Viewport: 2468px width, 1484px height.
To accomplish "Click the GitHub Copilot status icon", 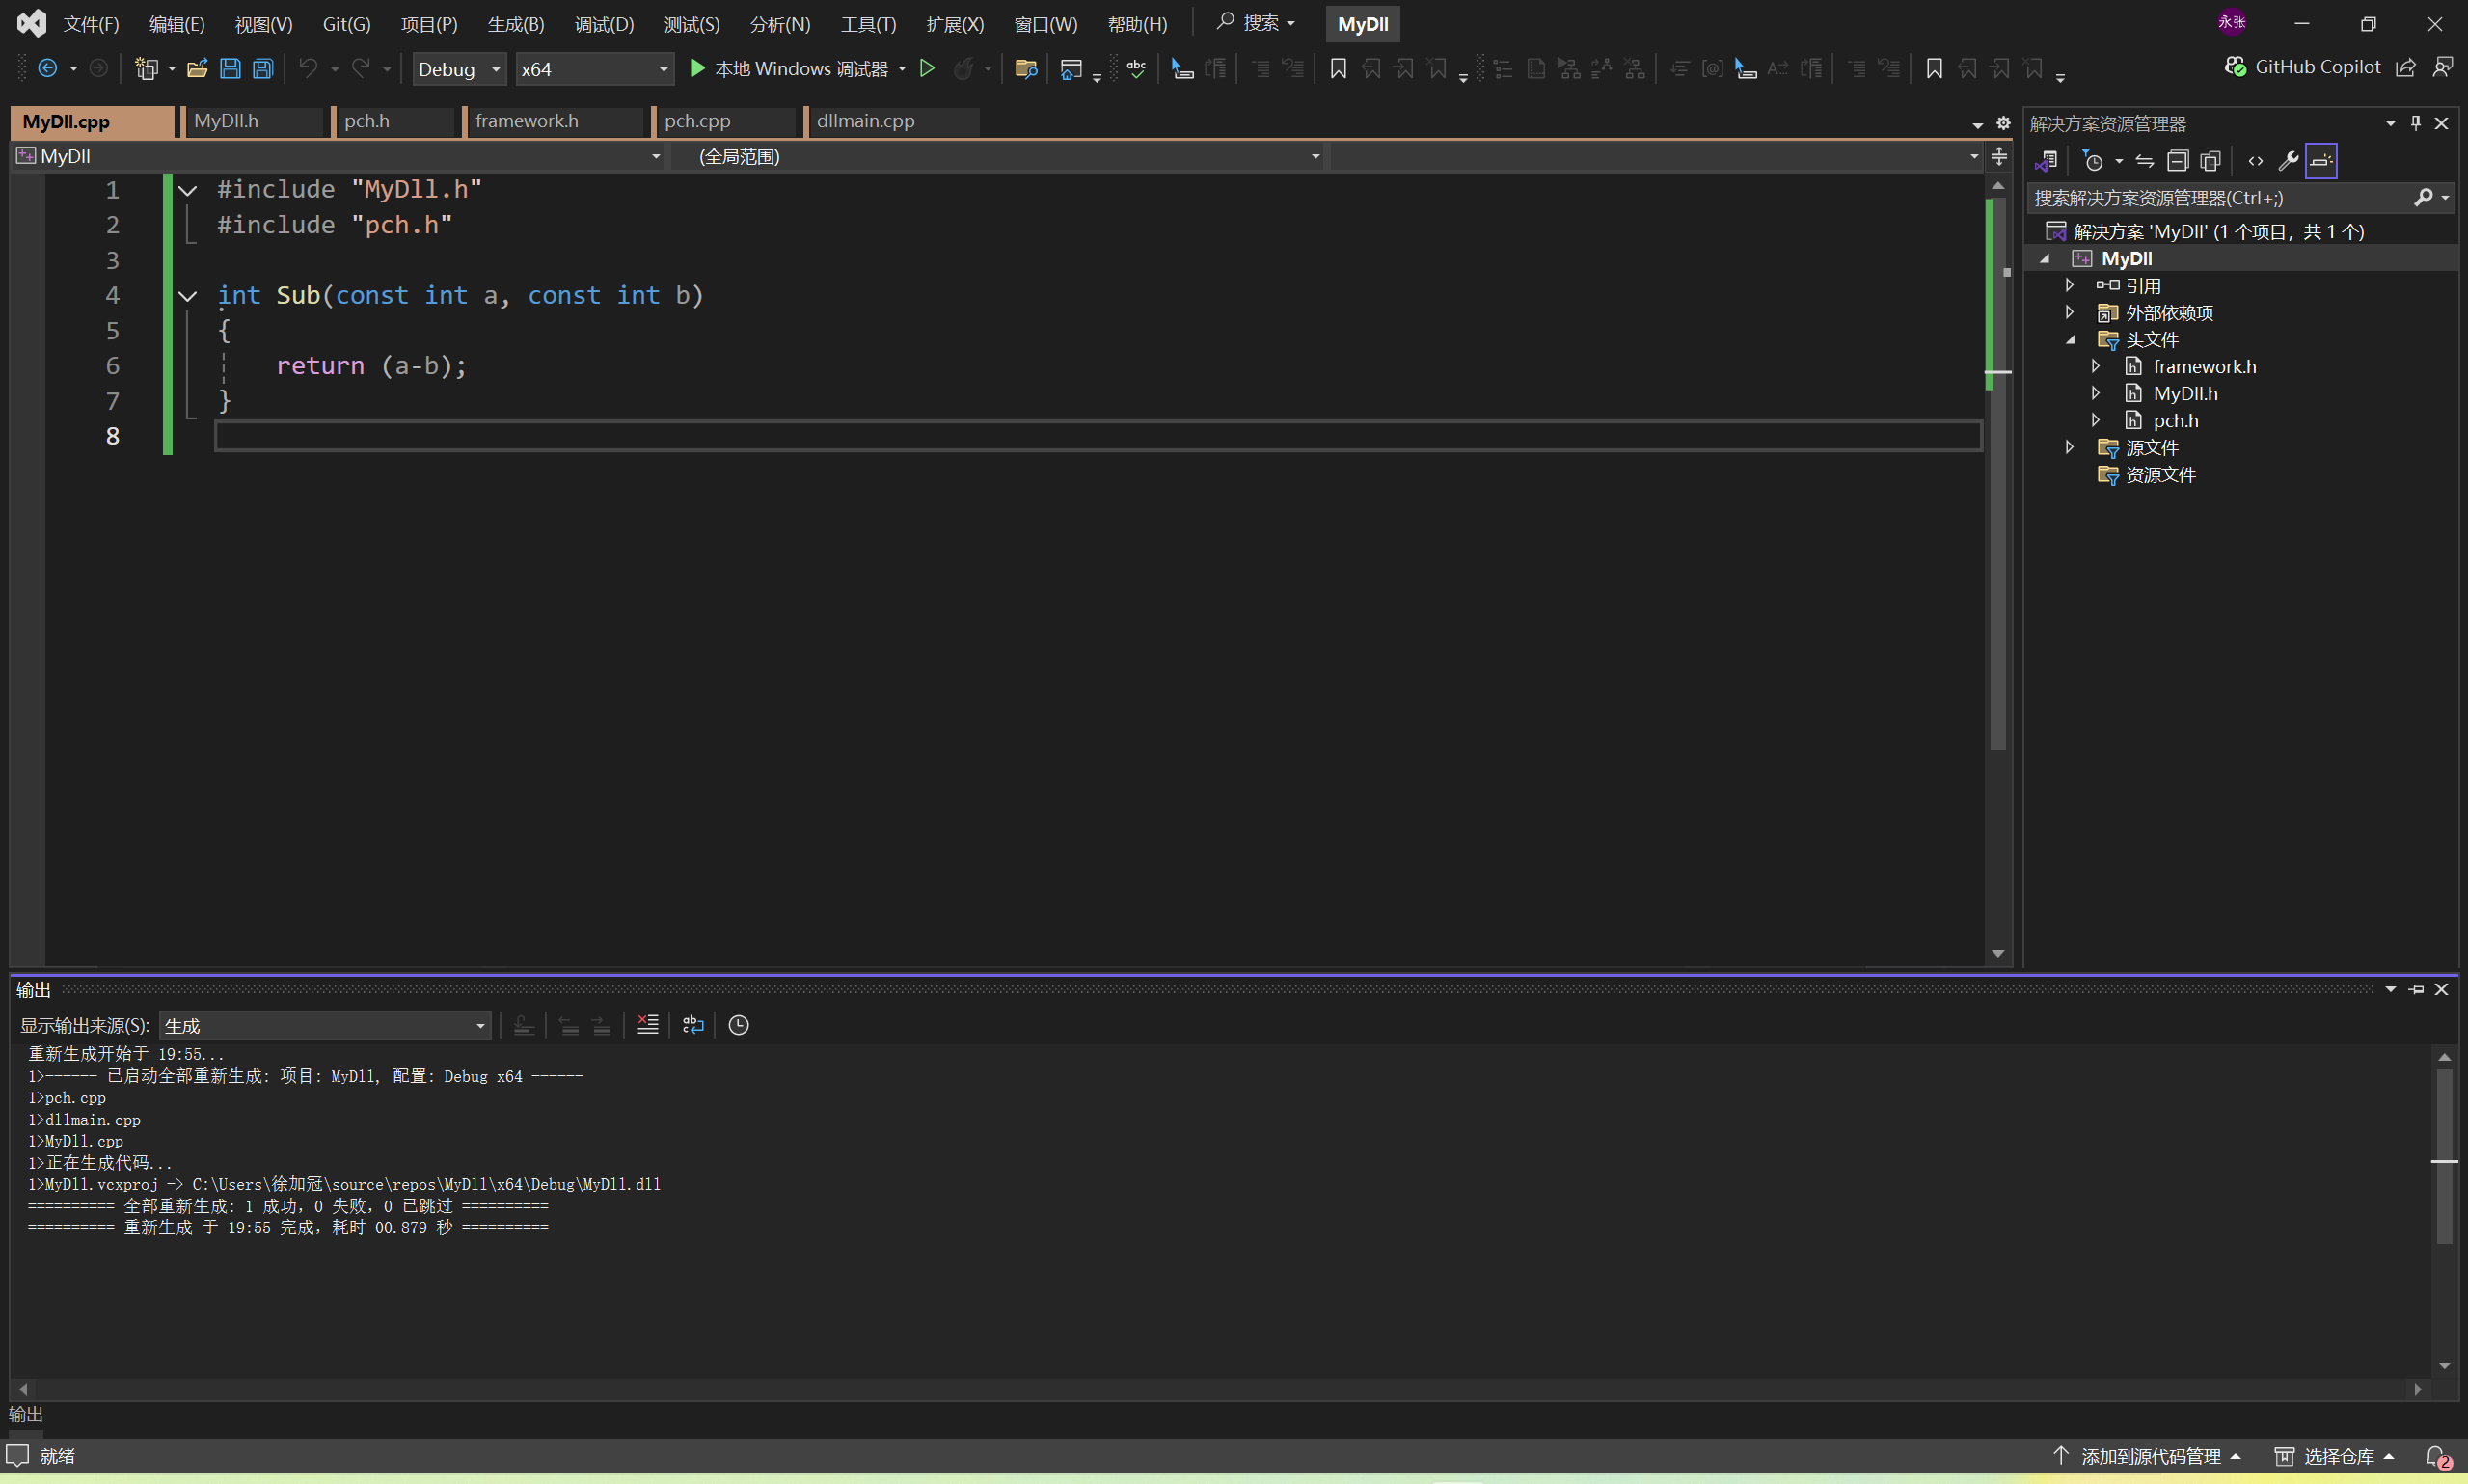I will [2235, 67].
